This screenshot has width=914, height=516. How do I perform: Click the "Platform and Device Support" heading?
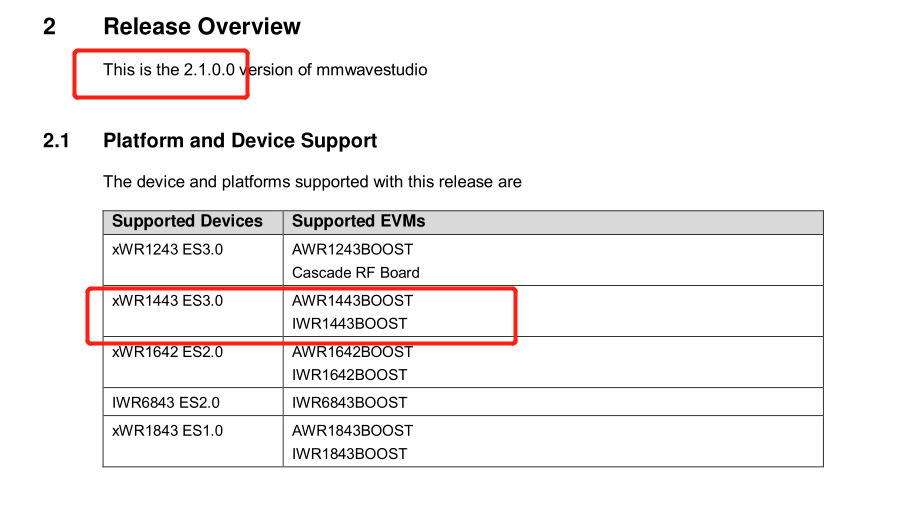[240, 141]
